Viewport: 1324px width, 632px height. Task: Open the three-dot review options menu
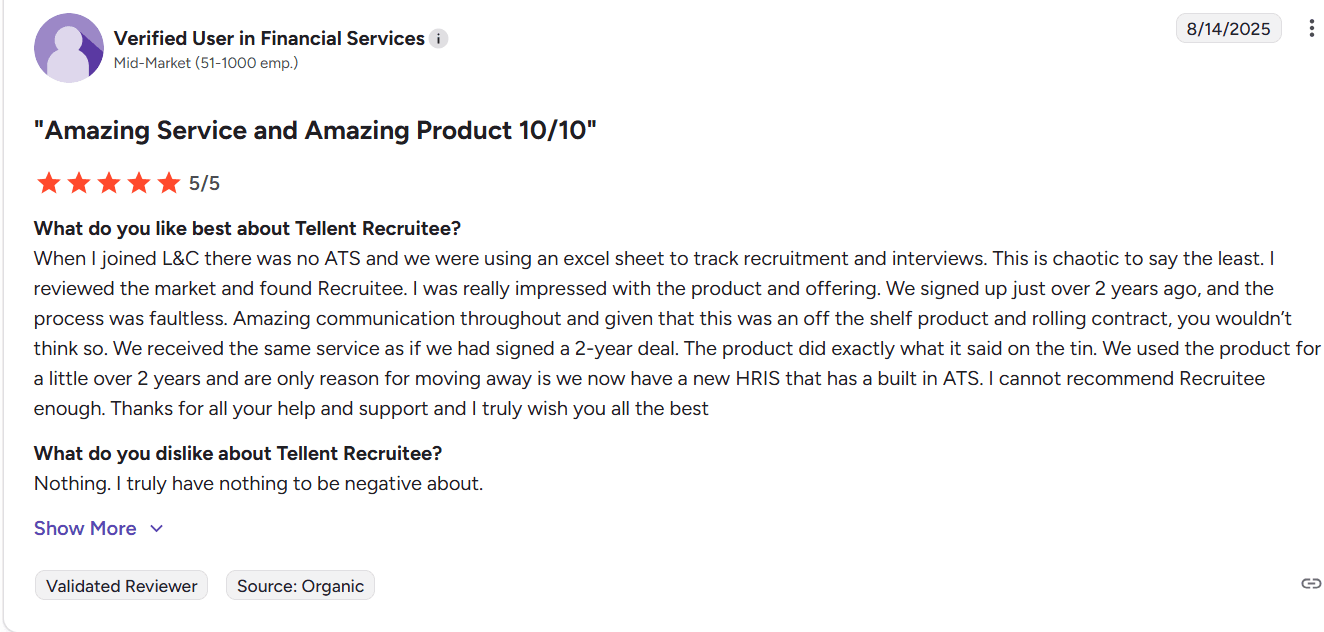[1311, 29]
